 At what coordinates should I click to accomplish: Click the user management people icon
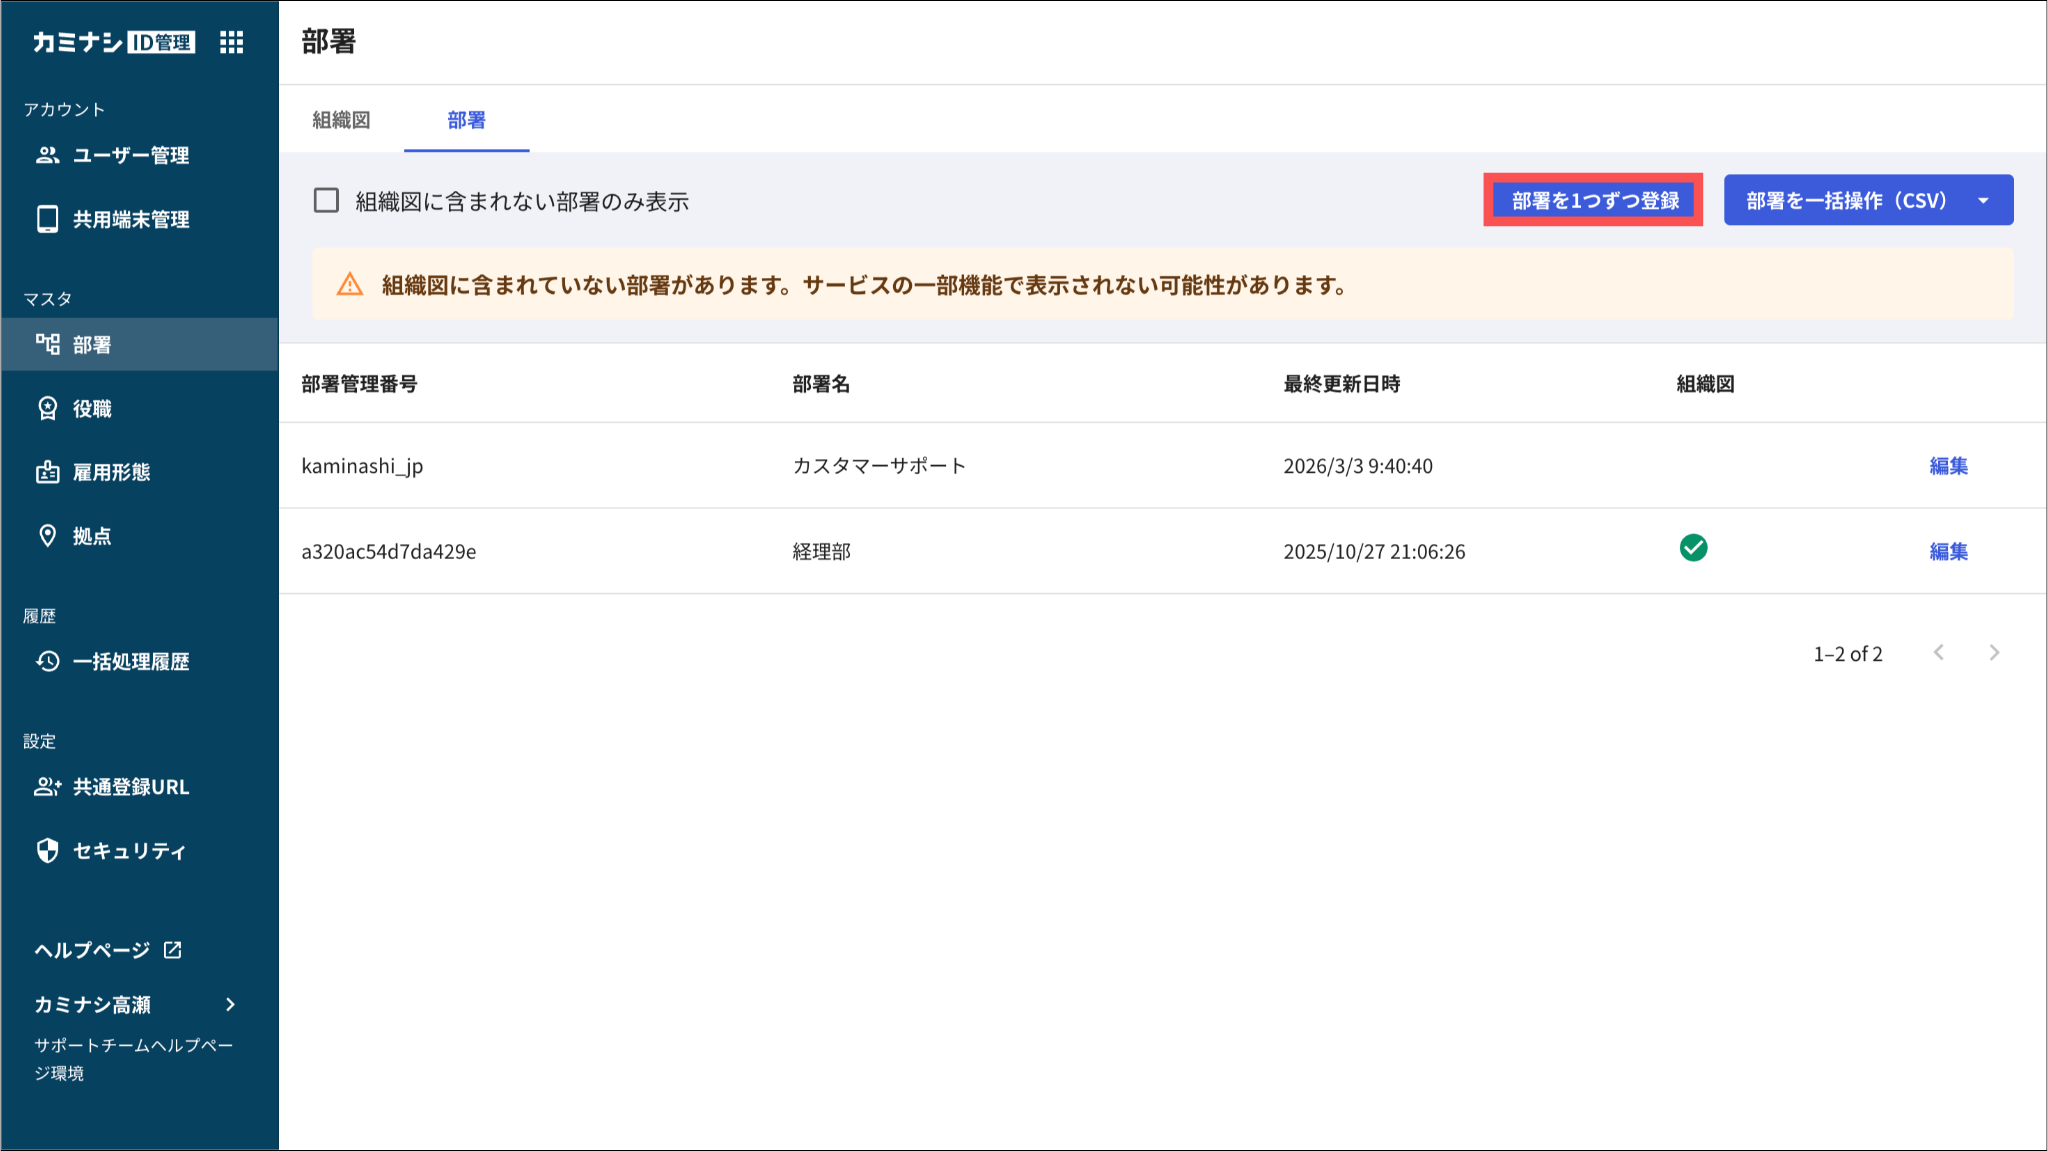47,155
